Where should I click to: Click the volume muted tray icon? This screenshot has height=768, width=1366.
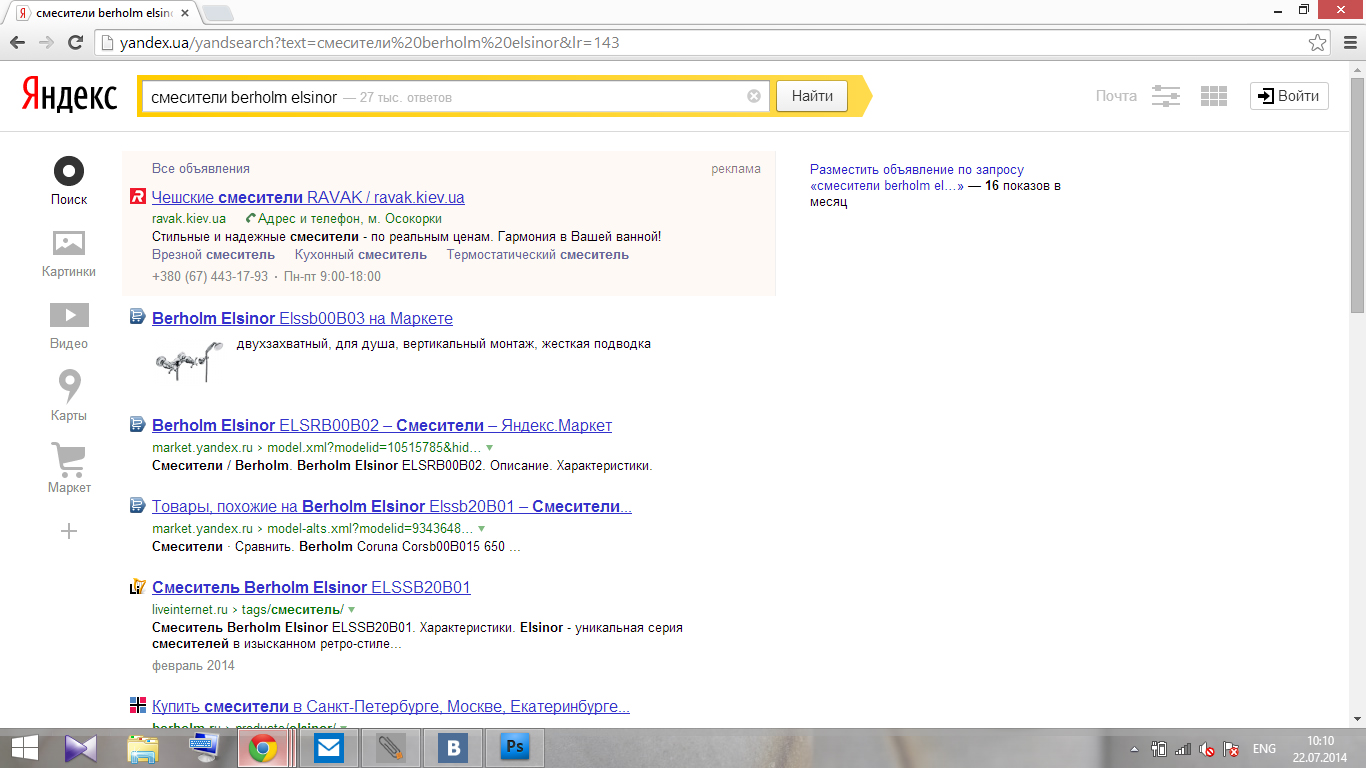pyautogui.click(x=1207, y=749)
